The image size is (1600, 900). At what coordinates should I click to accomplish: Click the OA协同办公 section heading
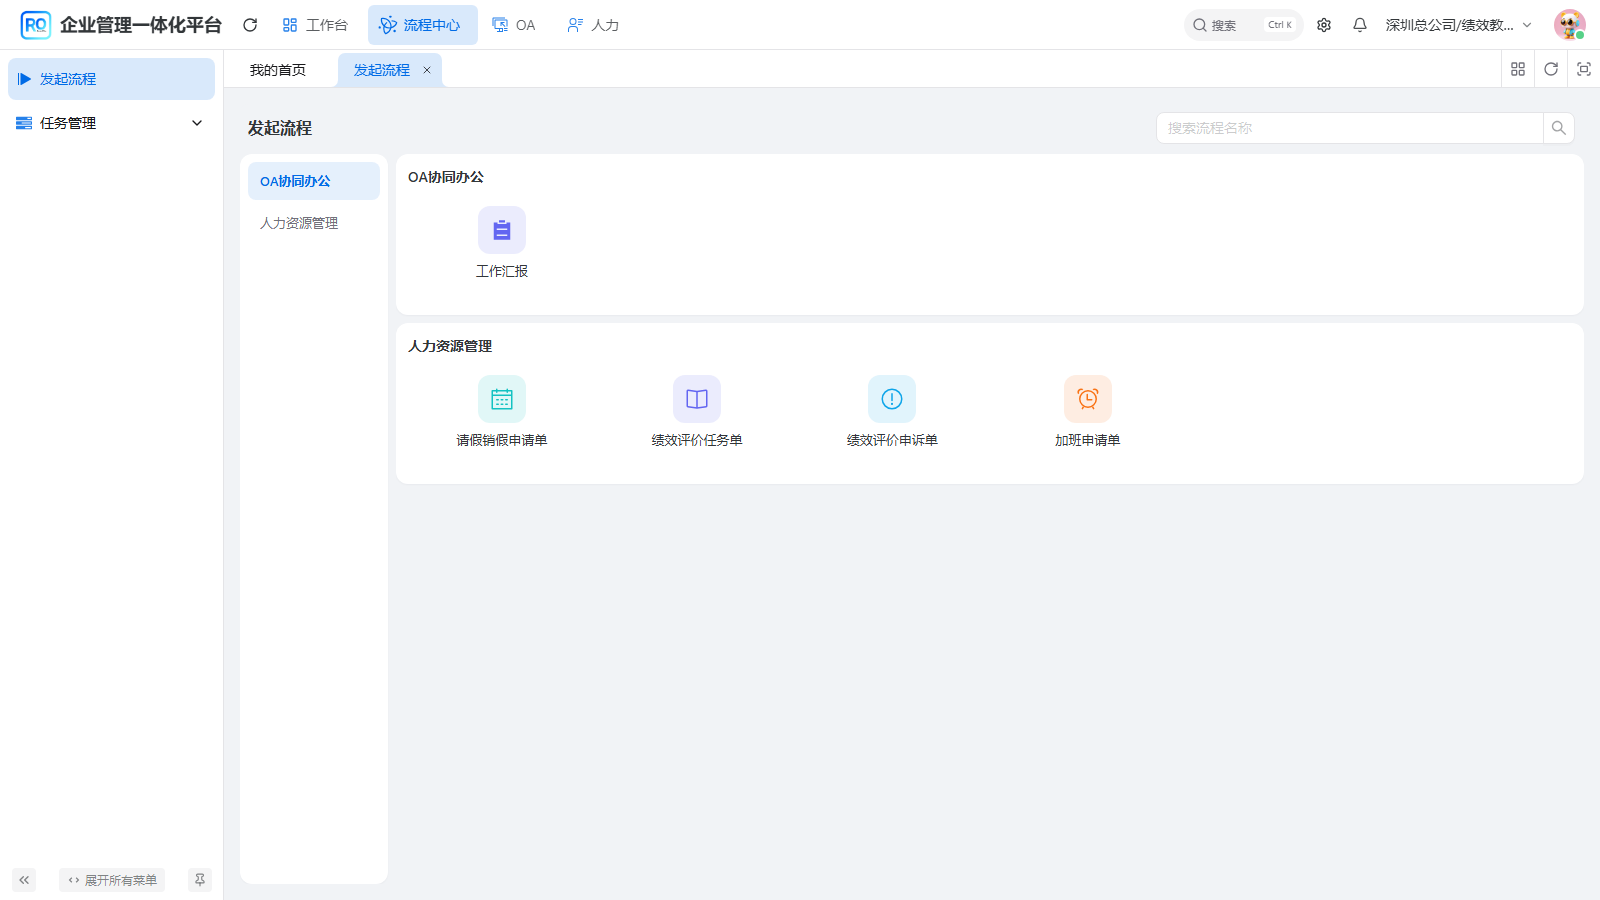[446, 177]
